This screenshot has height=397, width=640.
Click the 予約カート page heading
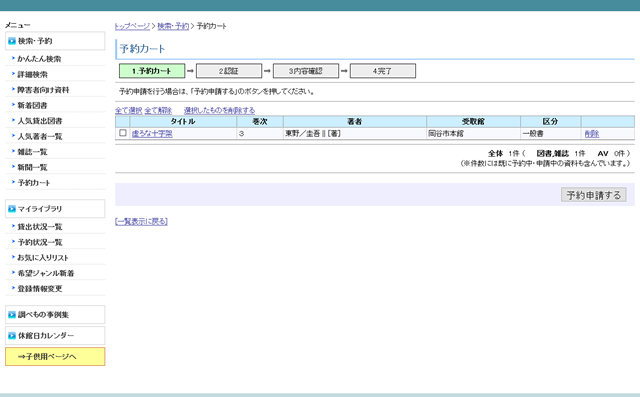[142, 49]
